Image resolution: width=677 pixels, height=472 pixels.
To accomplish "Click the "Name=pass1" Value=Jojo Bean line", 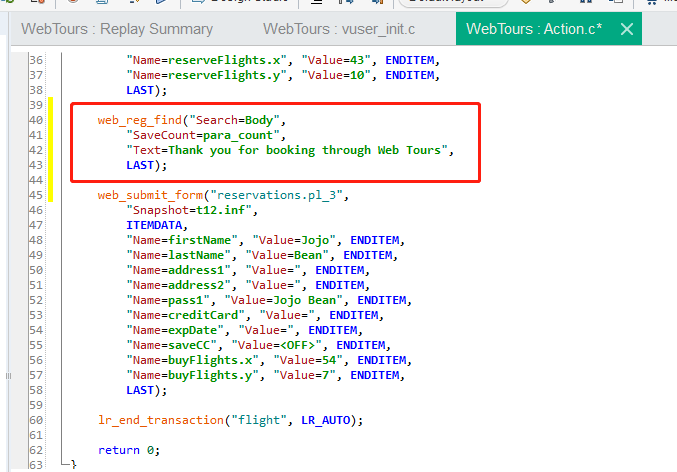I will 269,300.
